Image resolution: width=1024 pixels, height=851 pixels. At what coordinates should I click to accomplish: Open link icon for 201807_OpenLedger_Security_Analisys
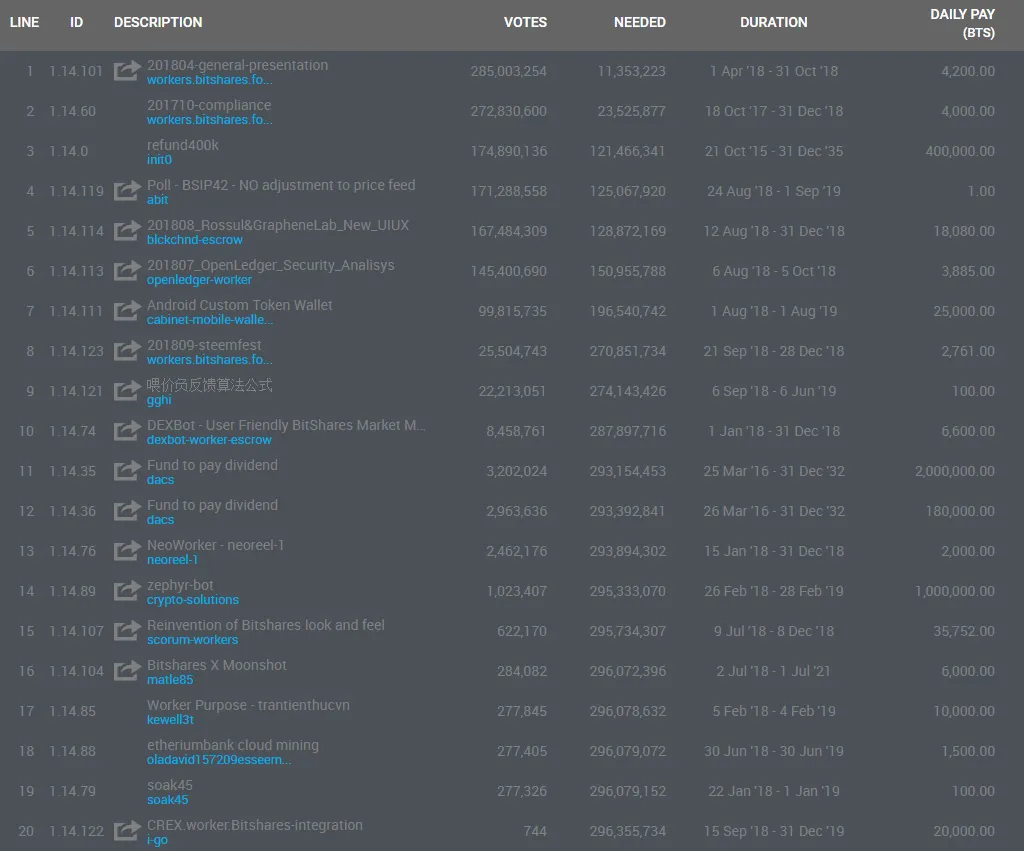click(127, 270)
